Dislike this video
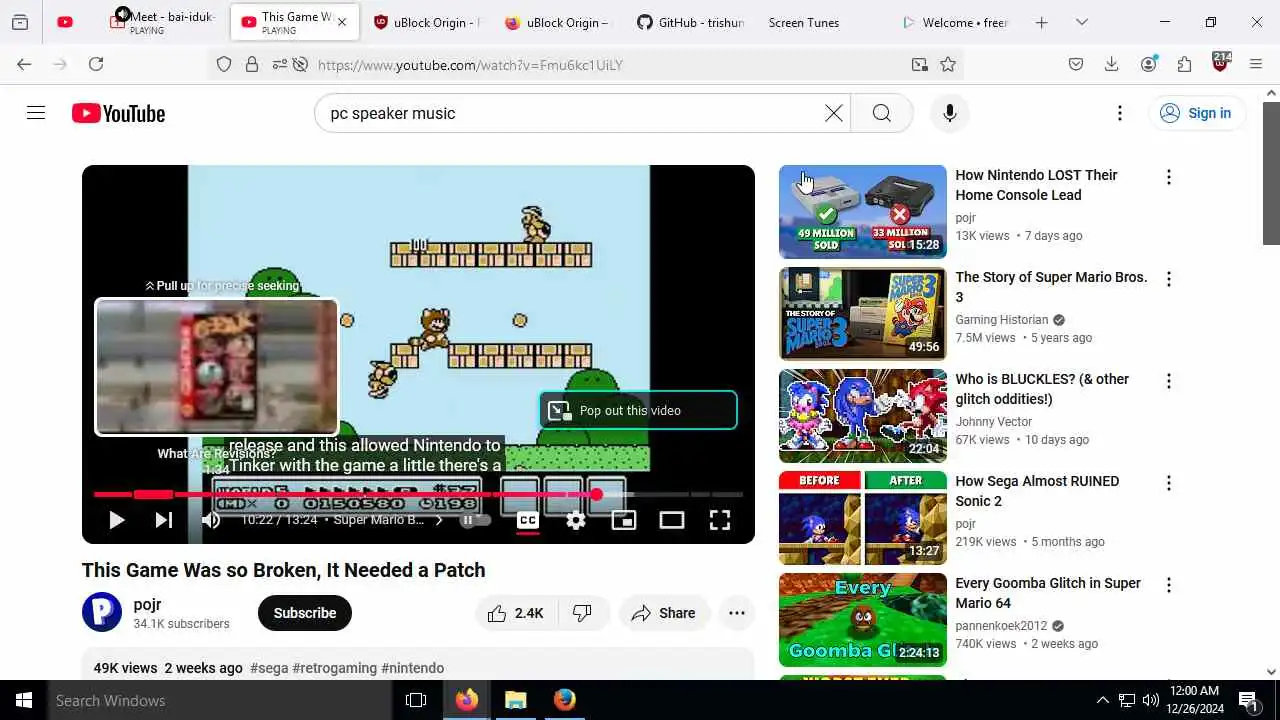 point(582,613)
